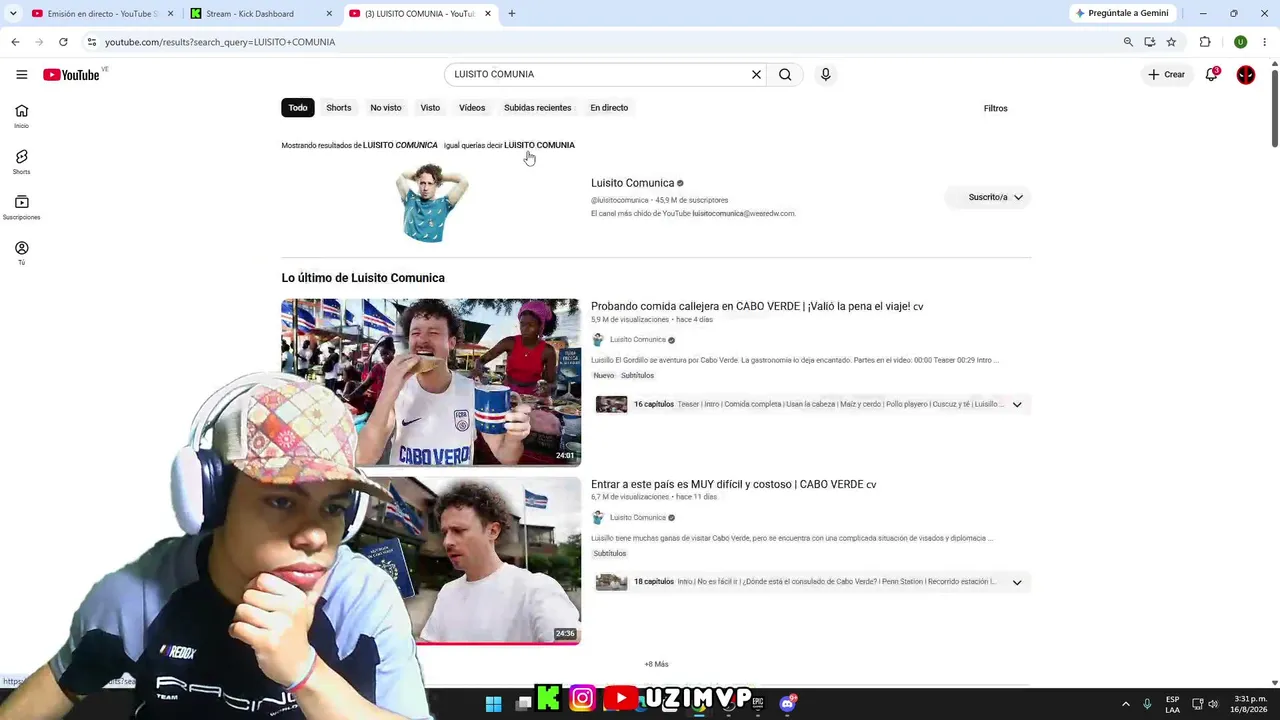Reload the page
The width and height of the screenshot is (1280, 720).
point(63,42)
